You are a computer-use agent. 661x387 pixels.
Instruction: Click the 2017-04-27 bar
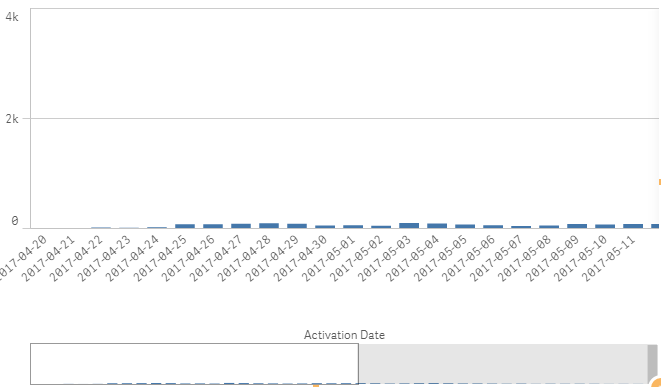point(241,226)
